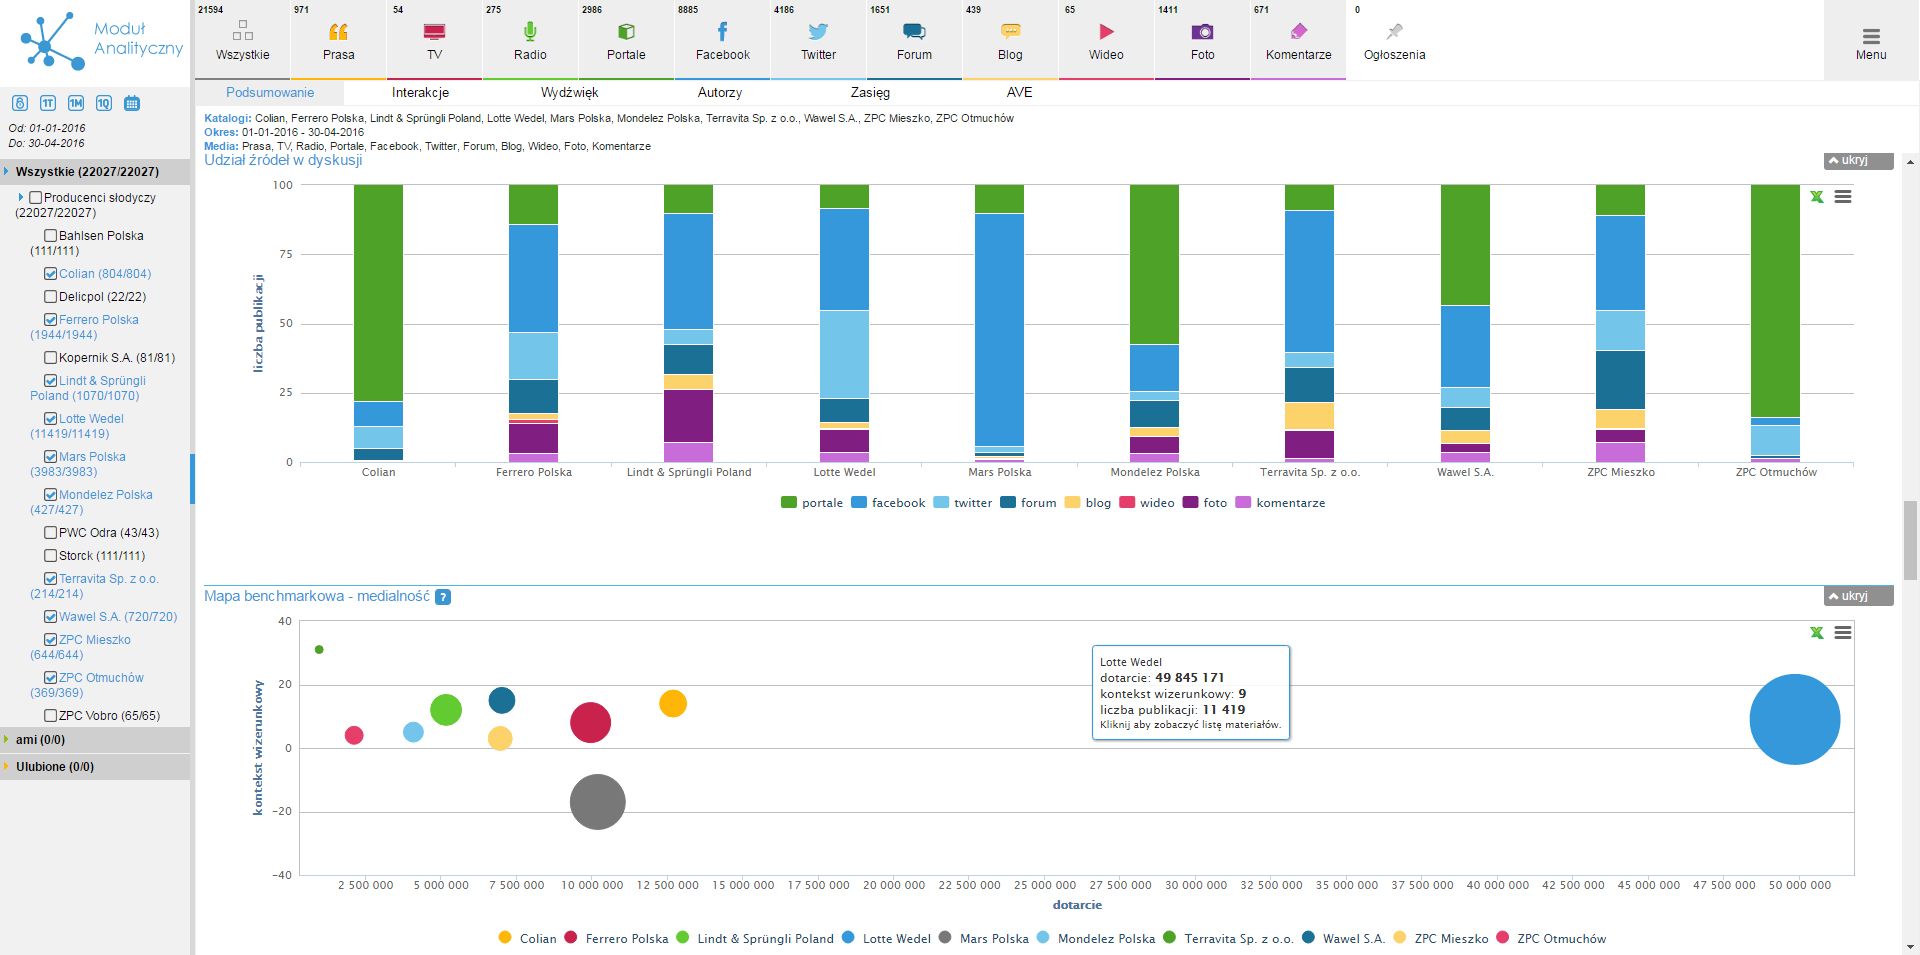Open source share chart context menu
Image resolution: width=1920 pixels, height=955 pixels.
tap(1843, 197)
